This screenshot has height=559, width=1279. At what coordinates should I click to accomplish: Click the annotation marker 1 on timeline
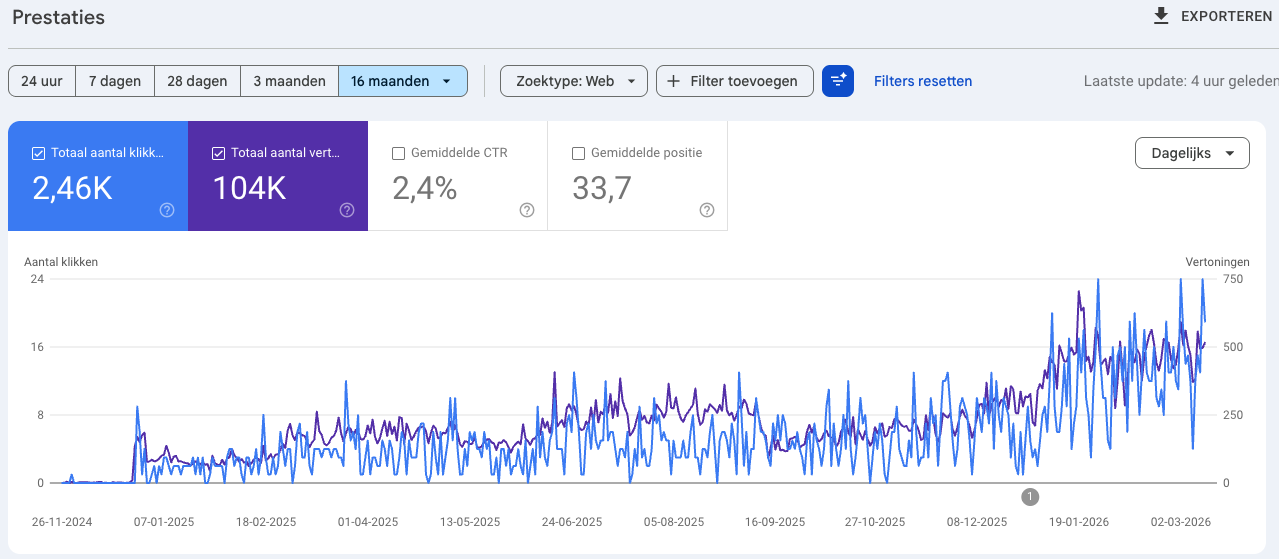click(x=1031, y=496)
